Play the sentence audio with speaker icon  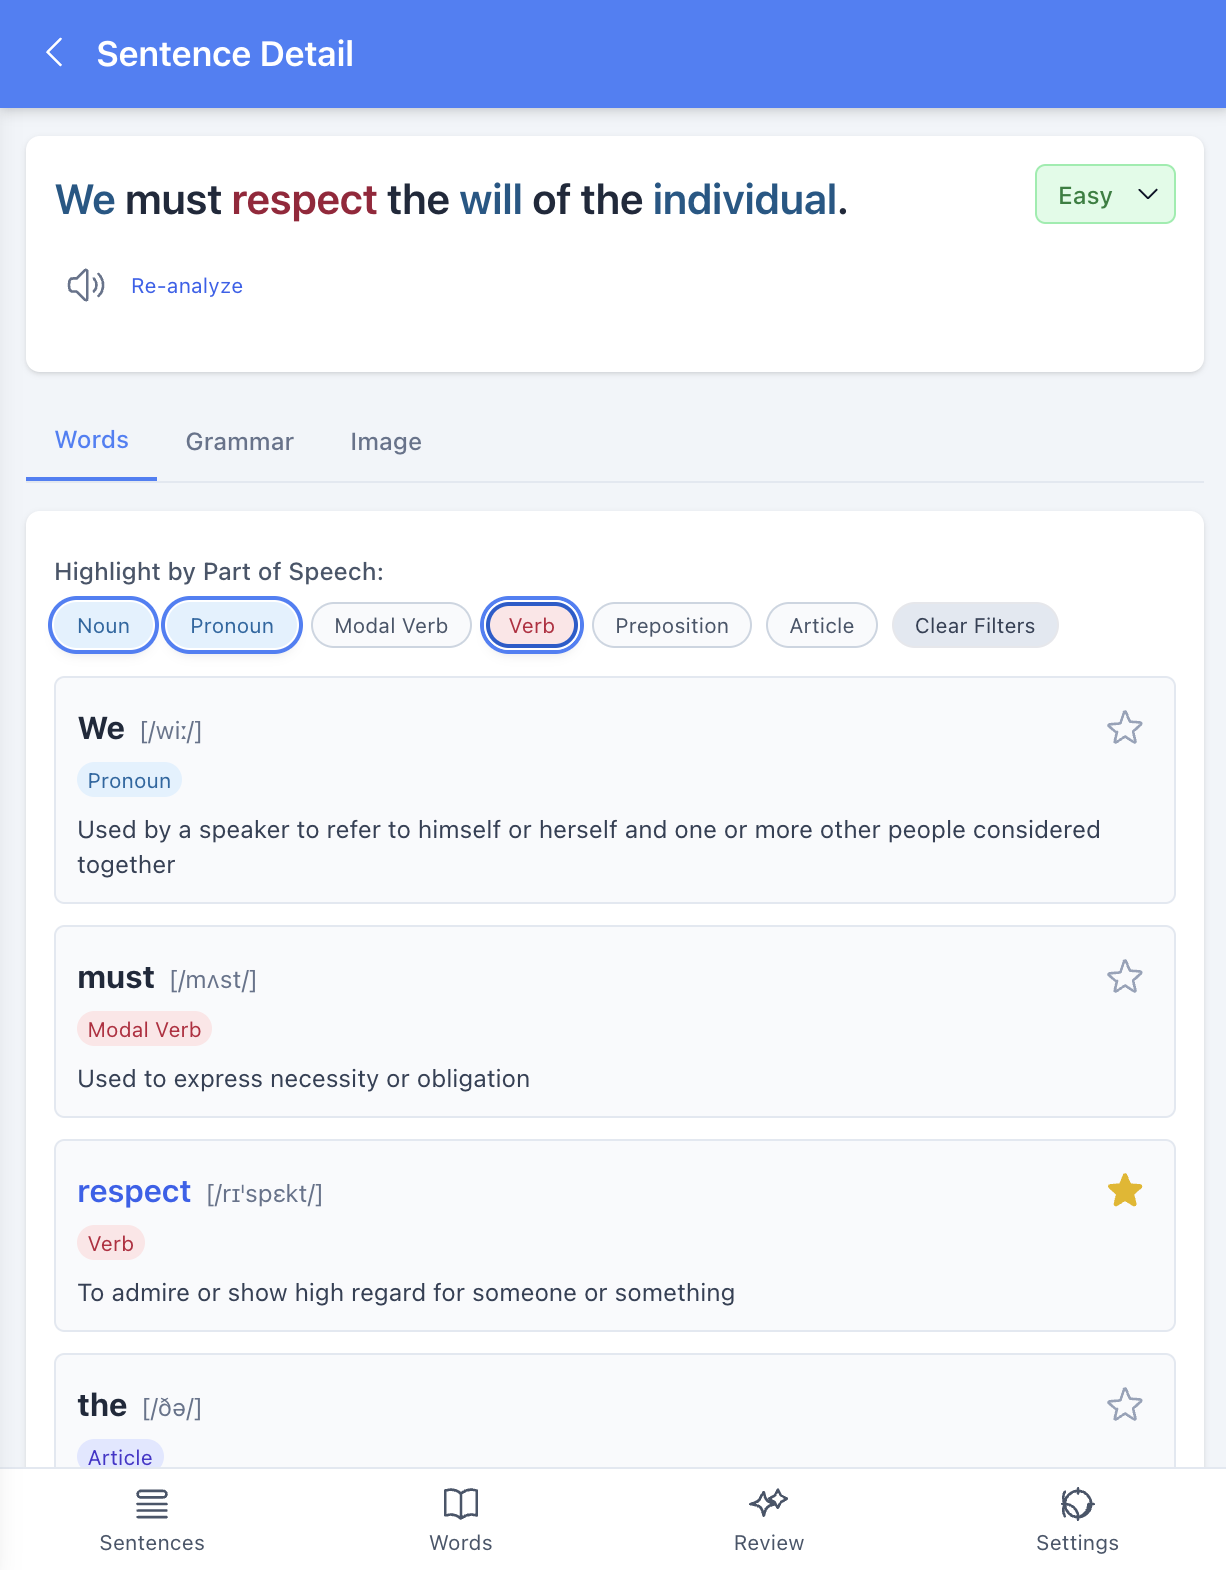86,285
